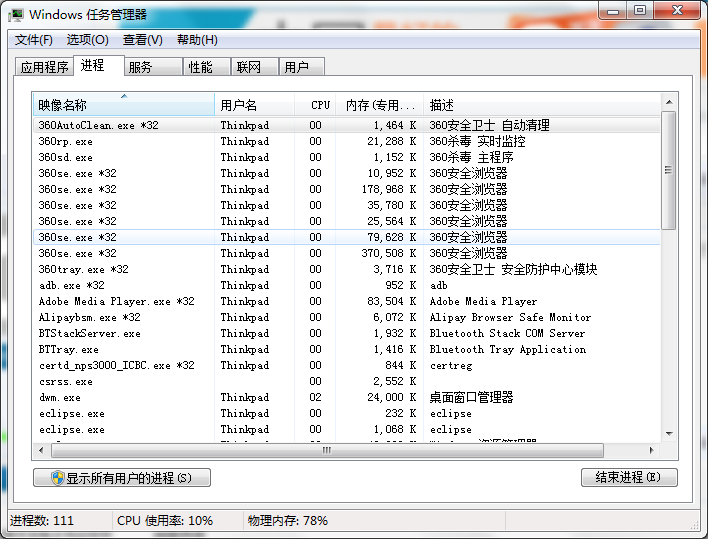Viewport: 708px width, 539px height.
Task: Click the horizontal scrollbar left arrow
Action: tap(42, 450)
